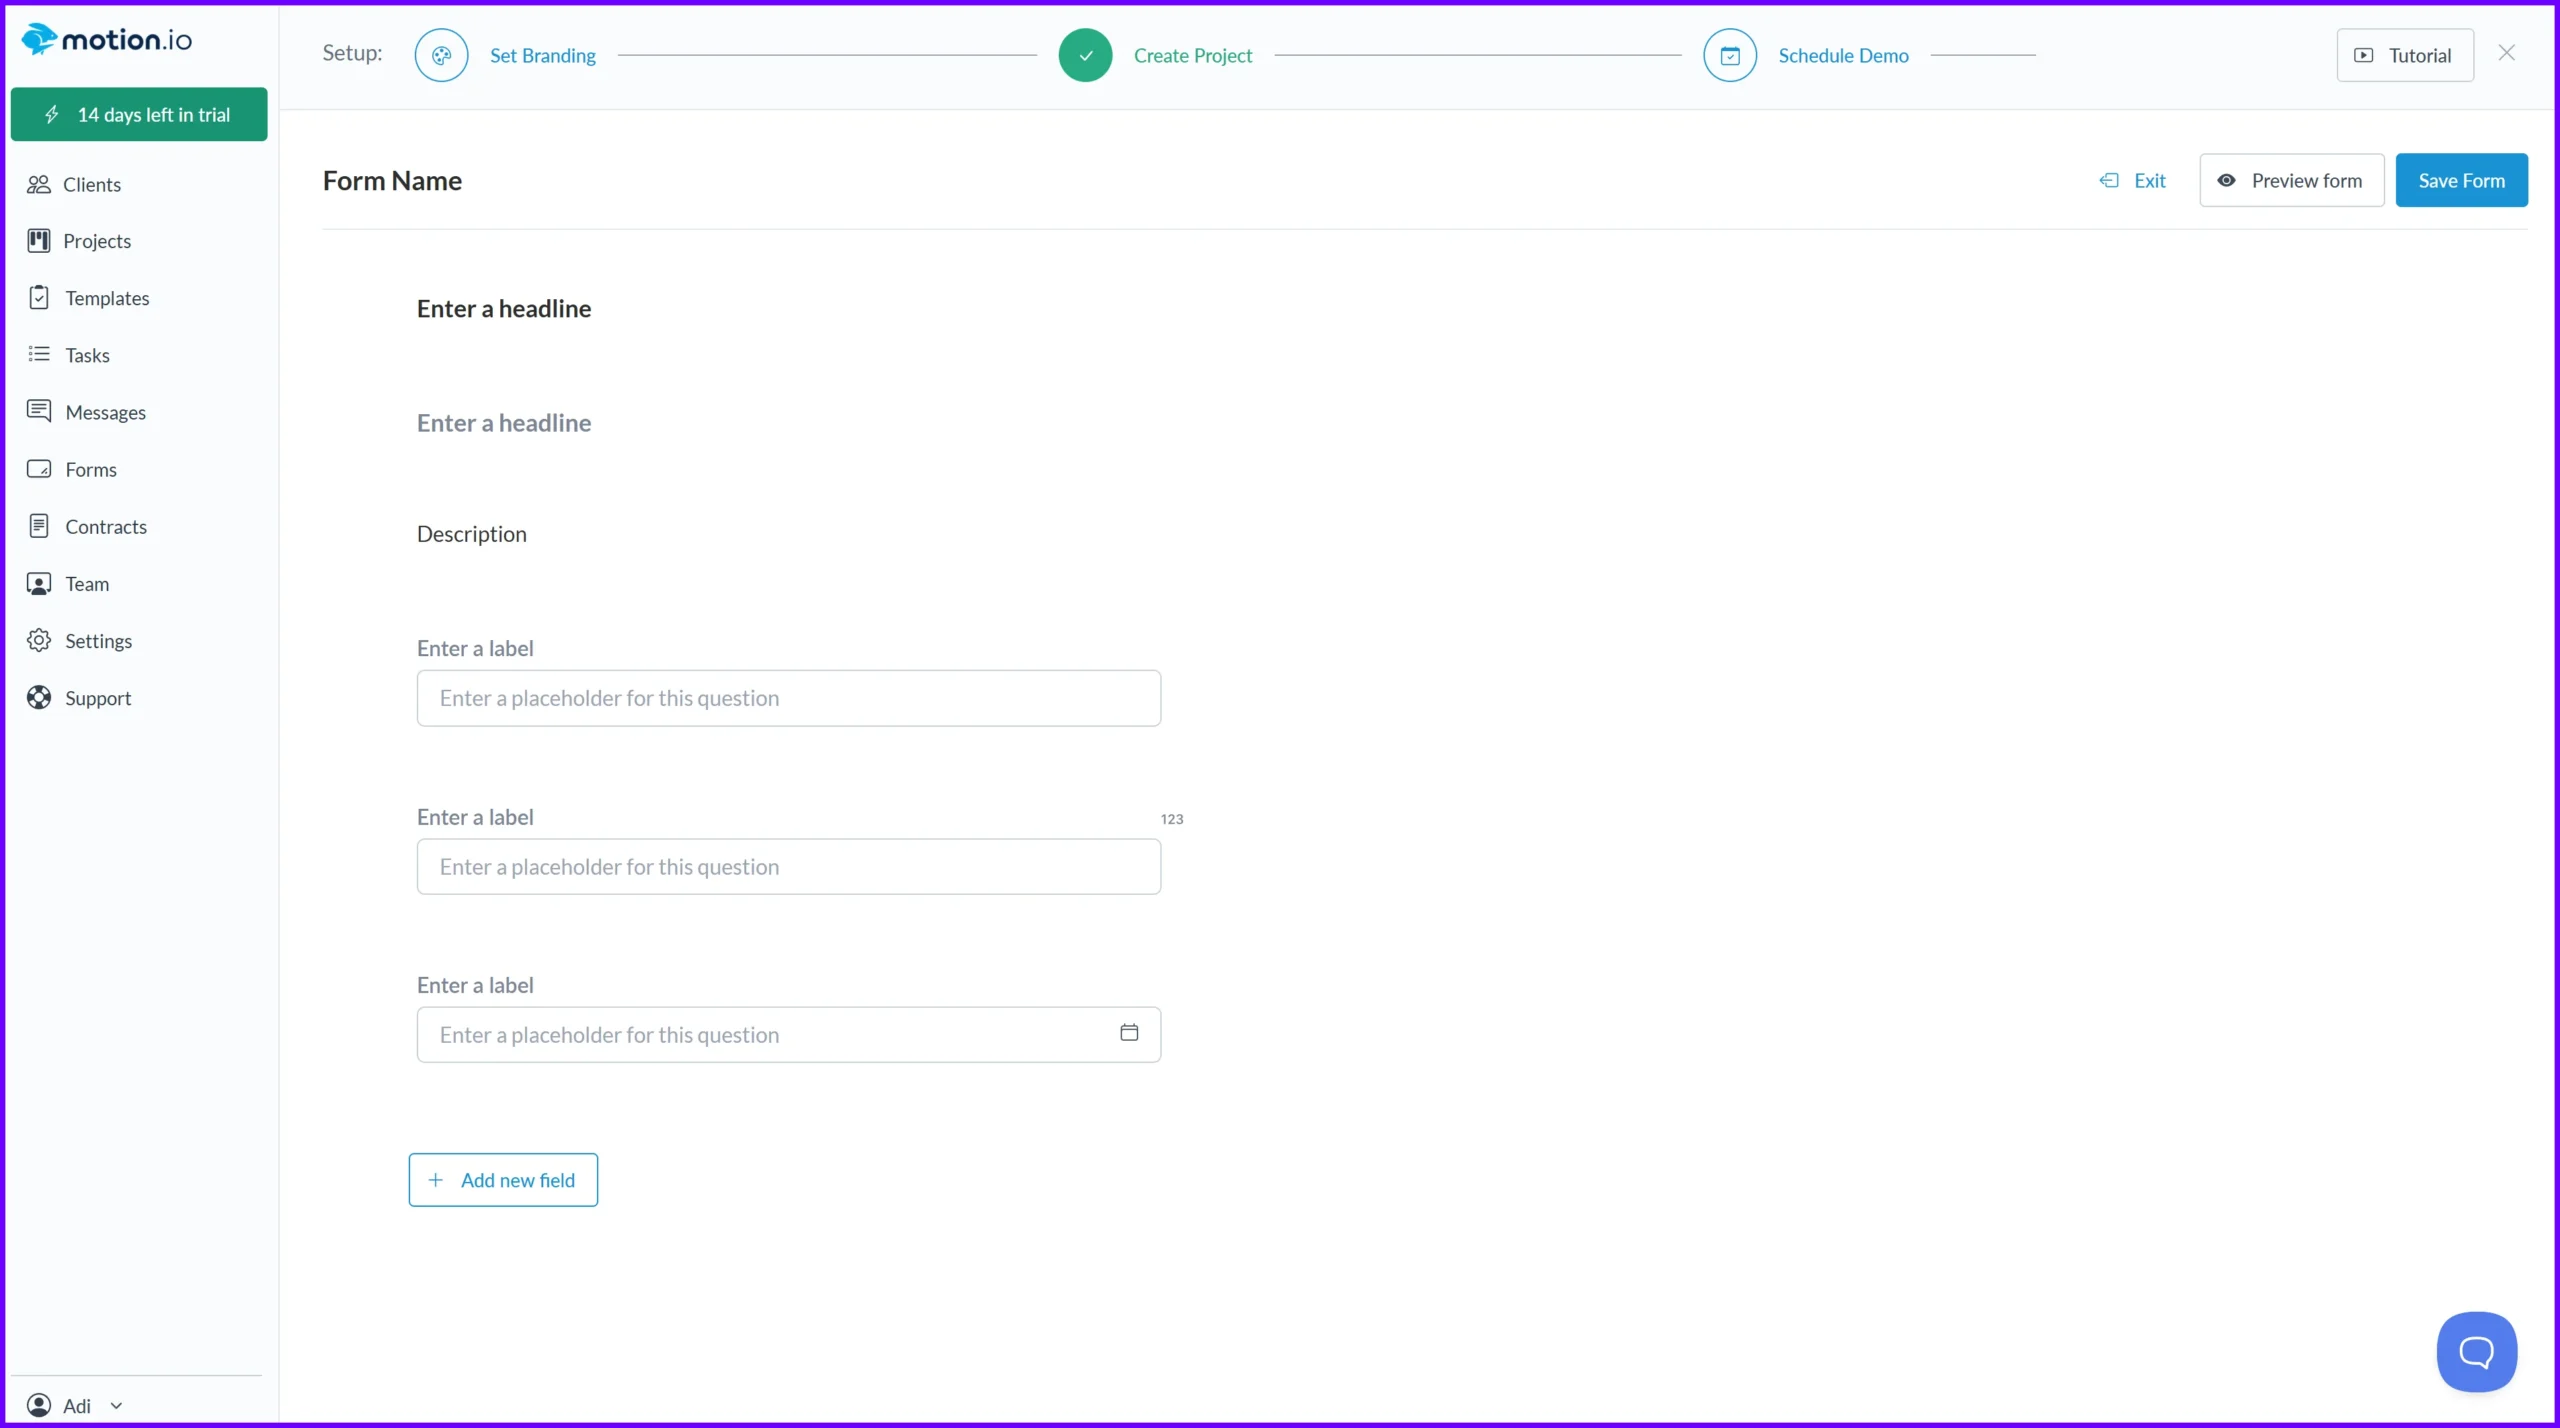
Task: Click the Schedule Demo calendar icon
Action: 1729,56
